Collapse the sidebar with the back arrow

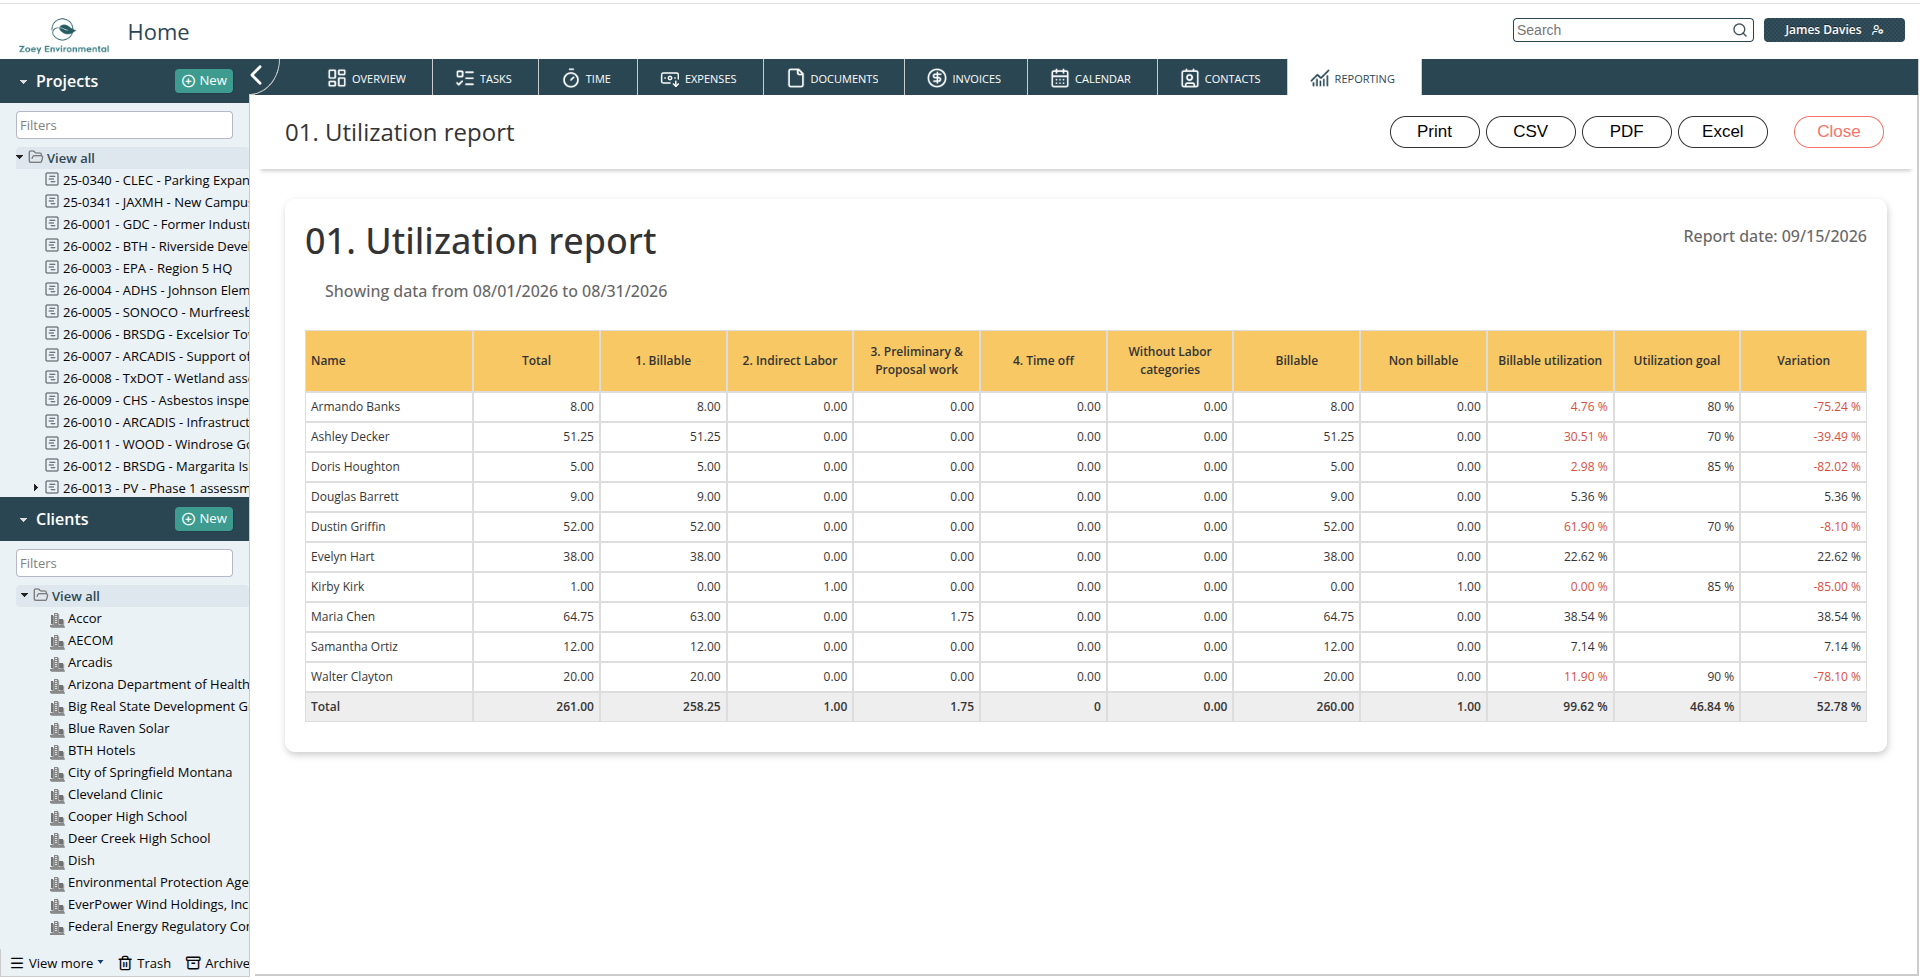pos(257,75)
